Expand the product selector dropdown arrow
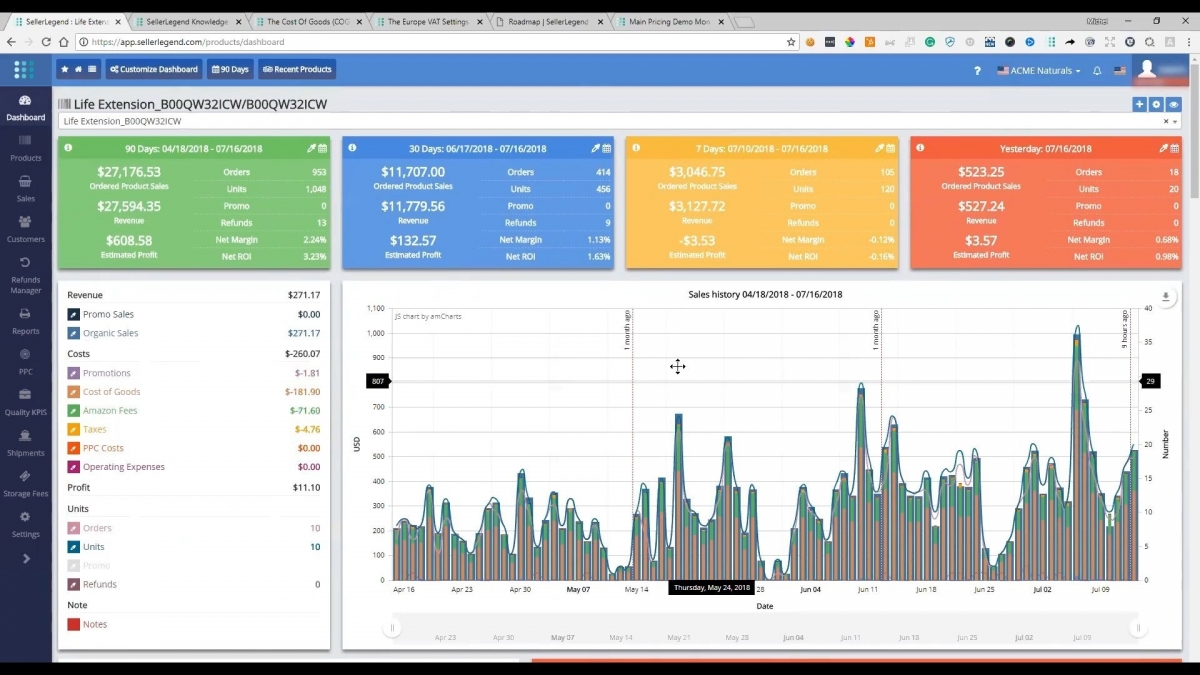This screenshot has height=675, width=1200. tap(1176, 121)
